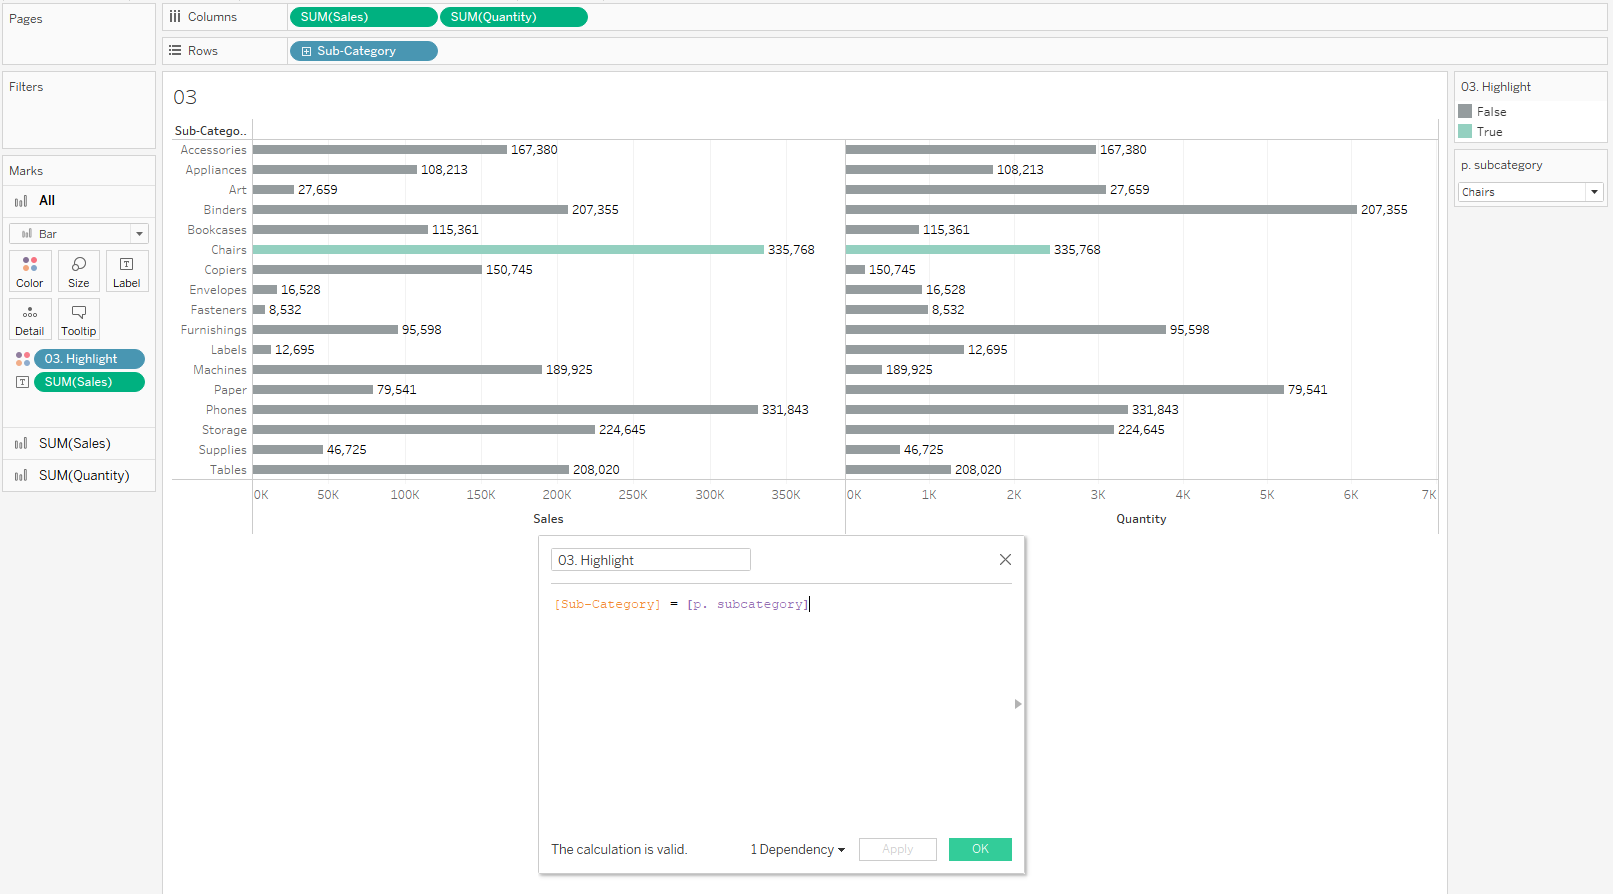The width and height of the screenshot is (1613, 894).
Task: Open the Detail marks card
Action: point(30,319)
